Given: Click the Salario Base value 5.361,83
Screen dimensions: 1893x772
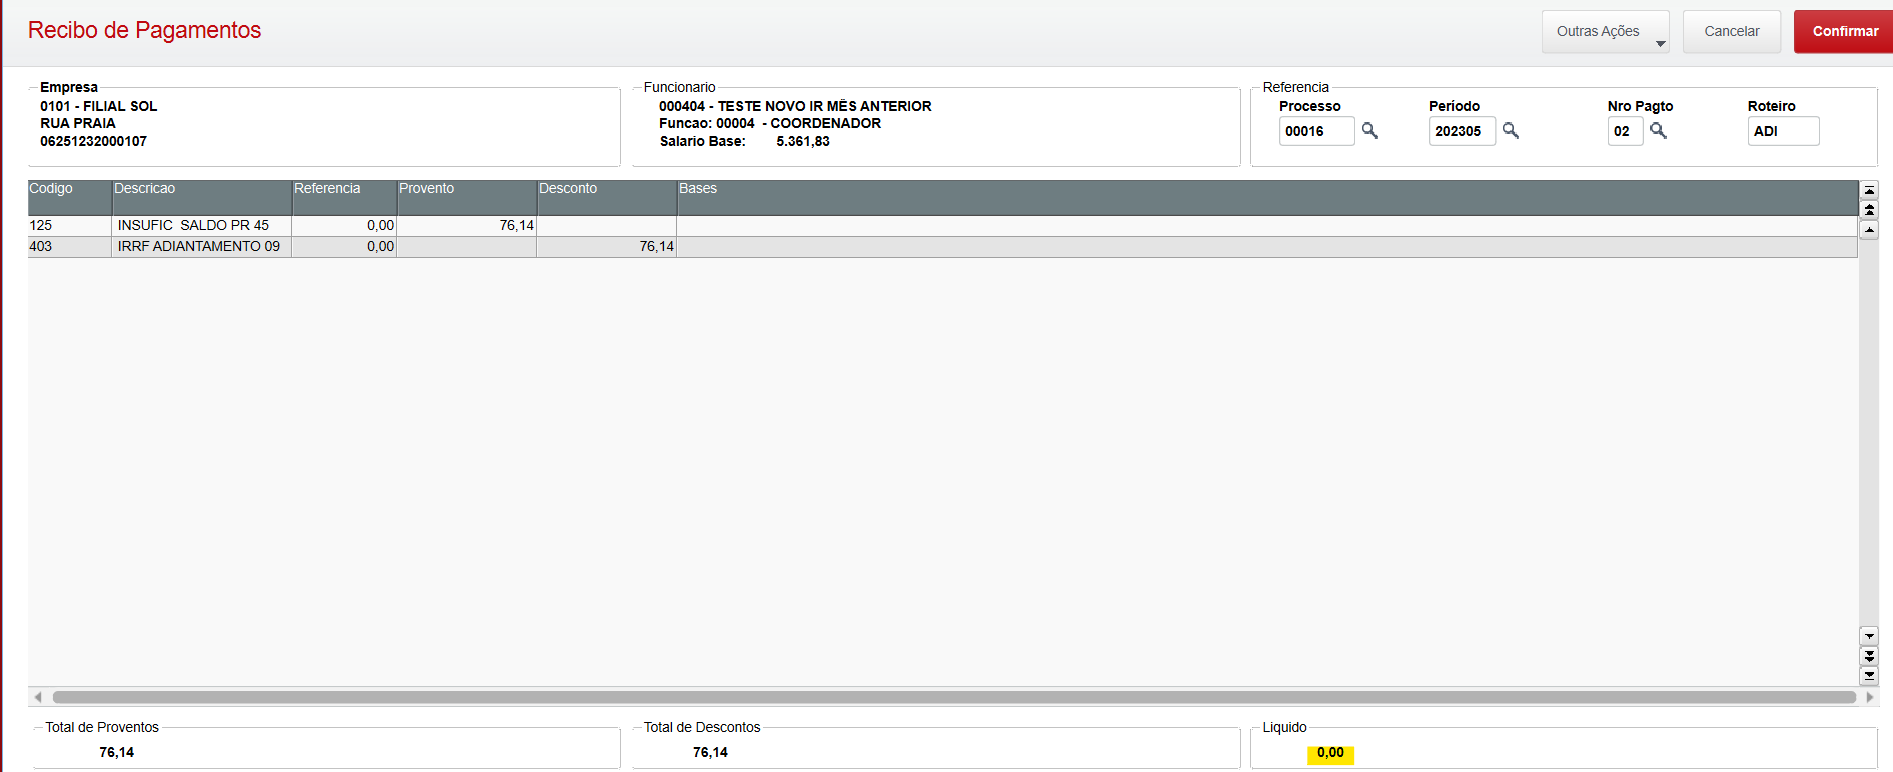Looking at the screenshot, I should click(803, 141).
